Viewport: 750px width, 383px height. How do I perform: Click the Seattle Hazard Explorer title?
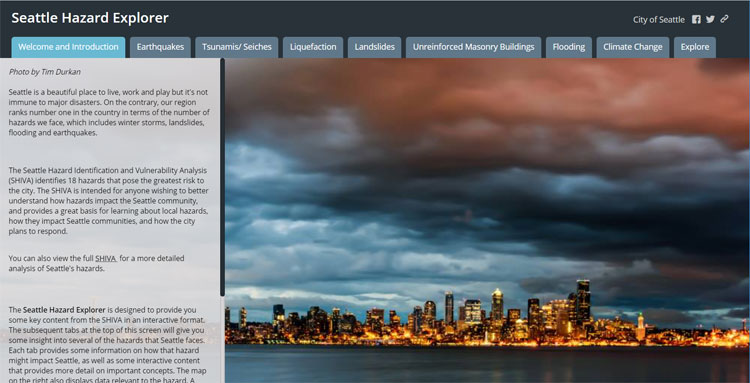(x=90, y=18)
